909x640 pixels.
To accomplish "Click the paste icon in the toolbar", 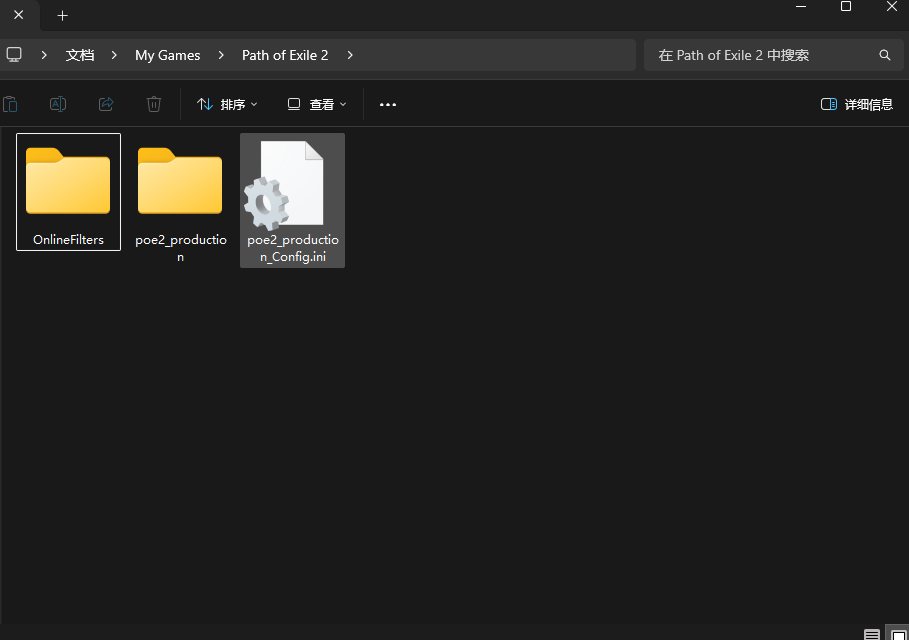I will (10, 104).
